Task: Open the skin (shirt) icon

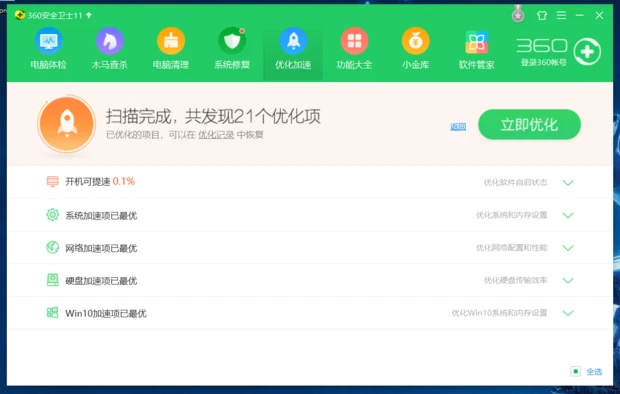Action: click(542, 15)
